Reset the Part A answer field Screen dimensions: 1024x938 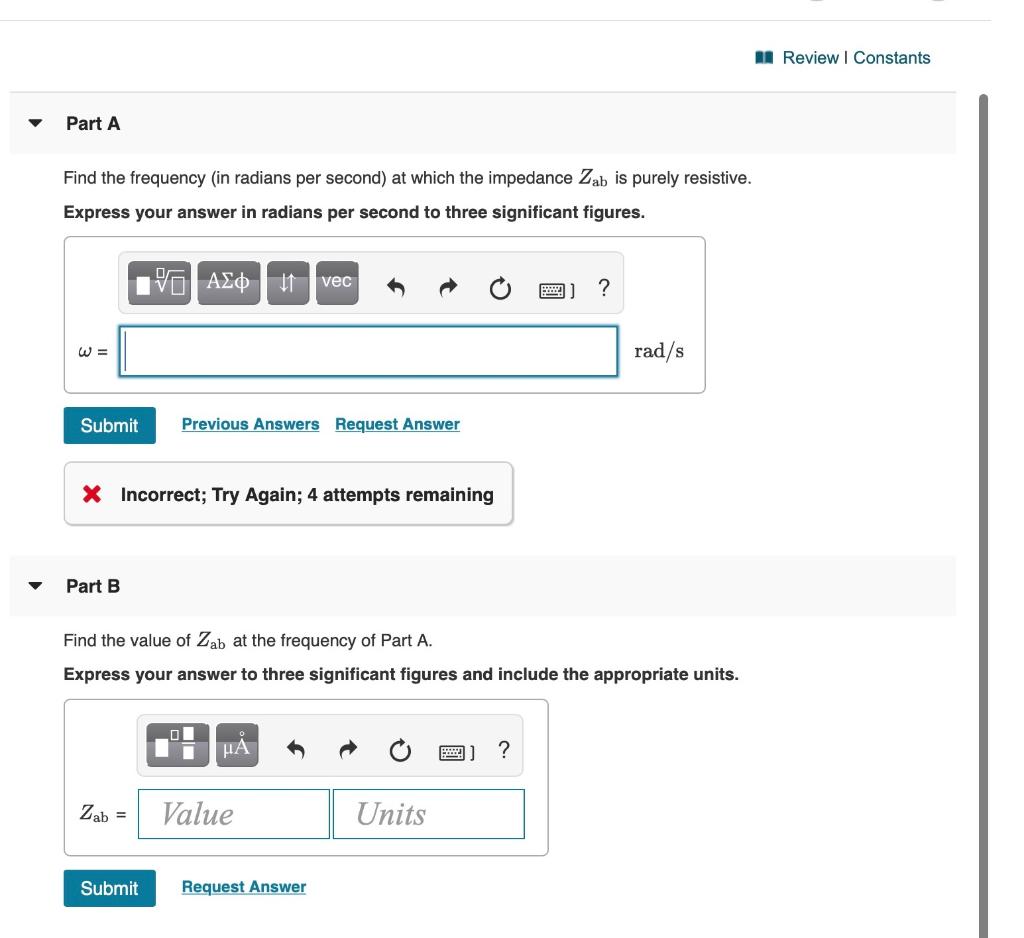coord(500,287)
